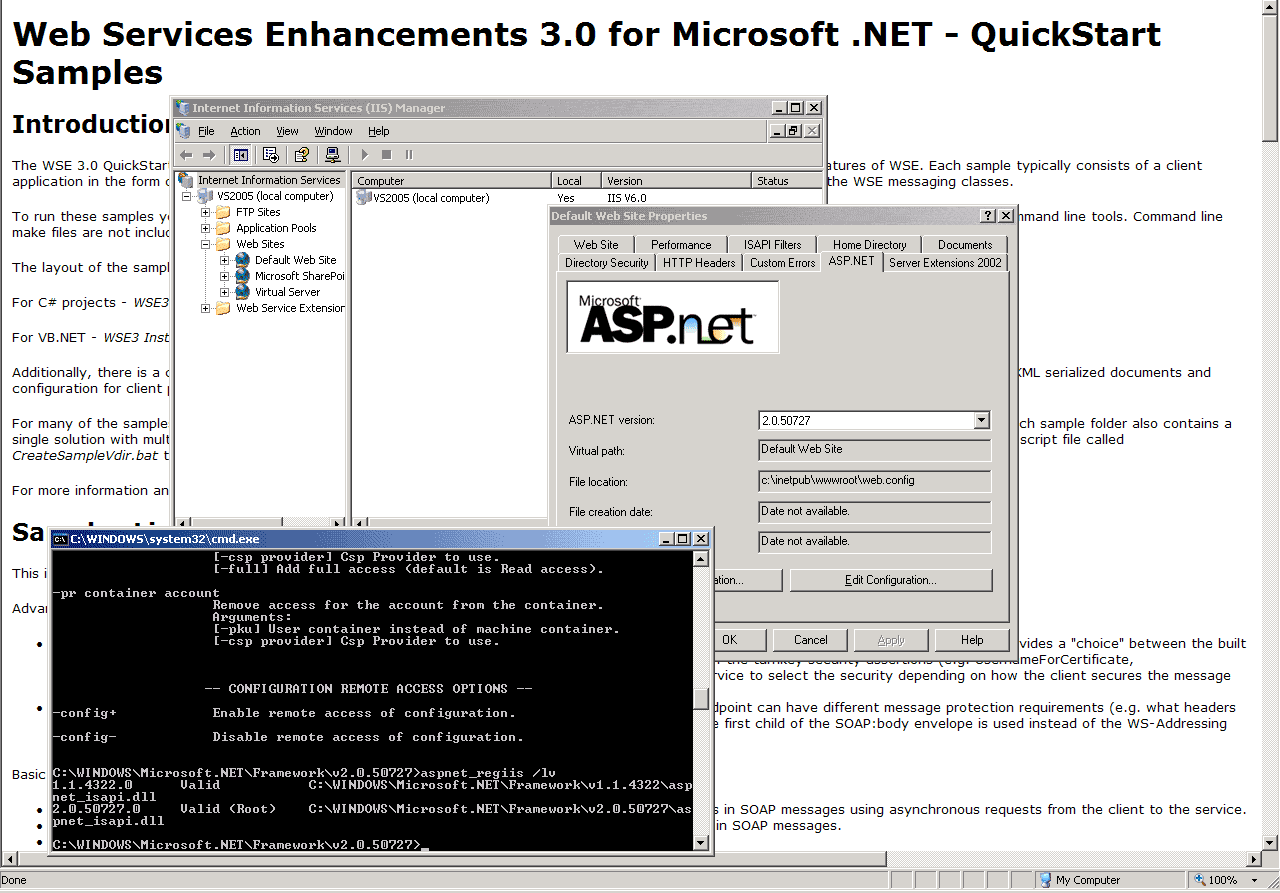1280x893 pixels.
Task: Click the Export List toolbar icon
Action: pos(270,155)
